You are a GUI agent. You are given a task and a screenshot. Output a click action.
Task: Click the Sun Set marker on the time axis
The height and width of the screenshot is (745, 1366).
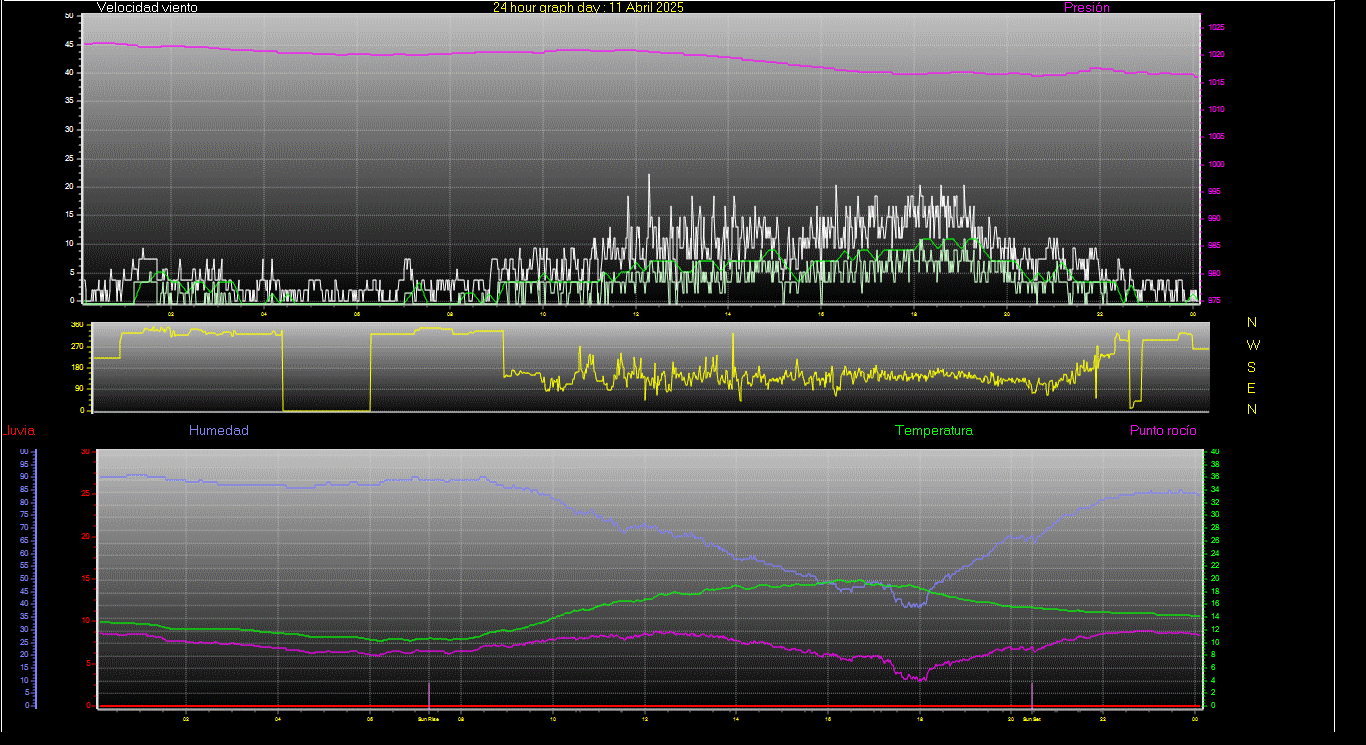pyautogui.click(x=1032, y=718)
